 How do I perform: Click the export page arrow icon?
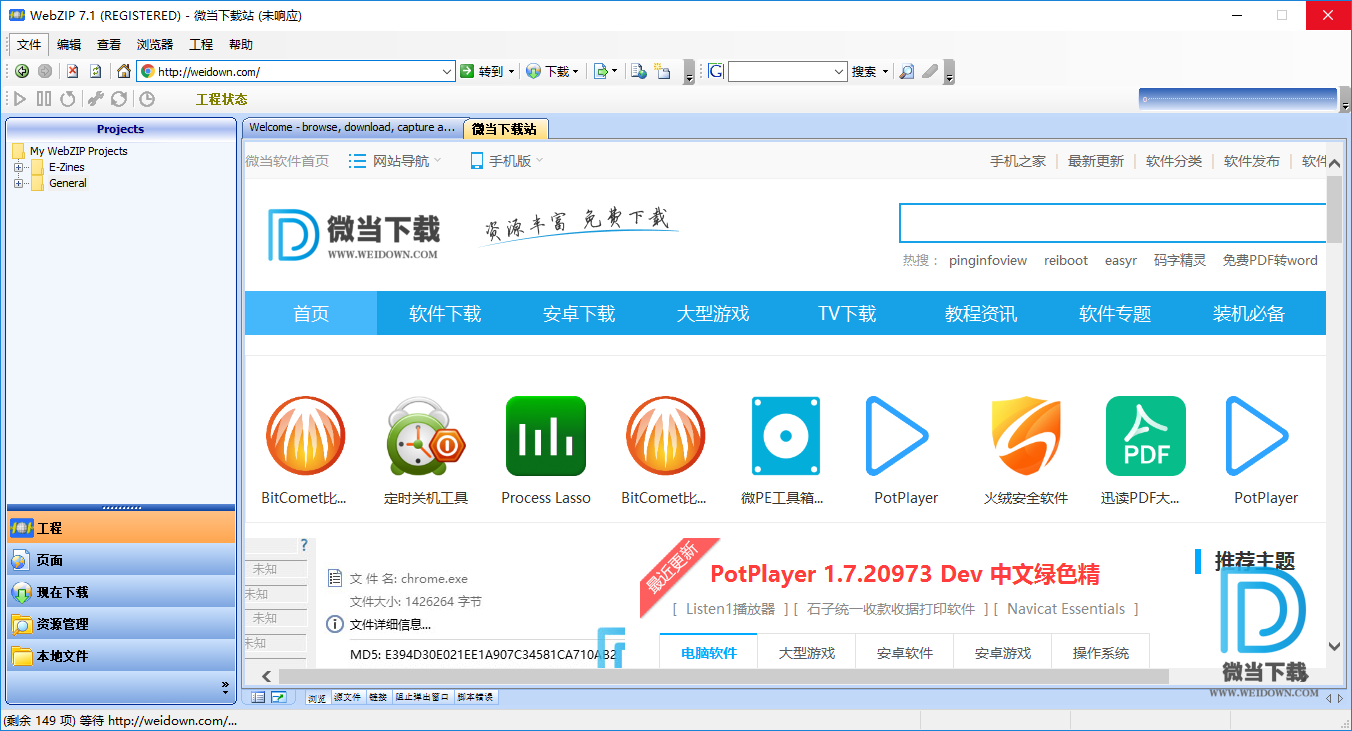(600, 71)
